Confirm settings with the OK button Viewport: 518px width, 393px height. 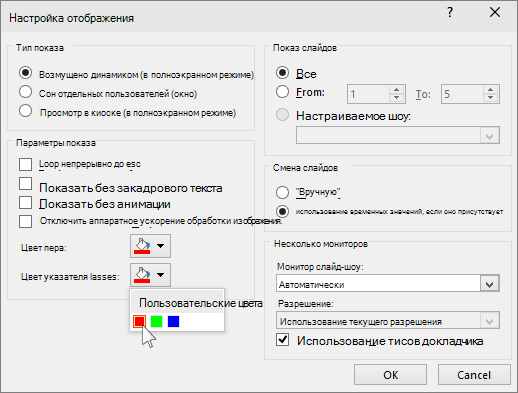click(x=390, y=375)
